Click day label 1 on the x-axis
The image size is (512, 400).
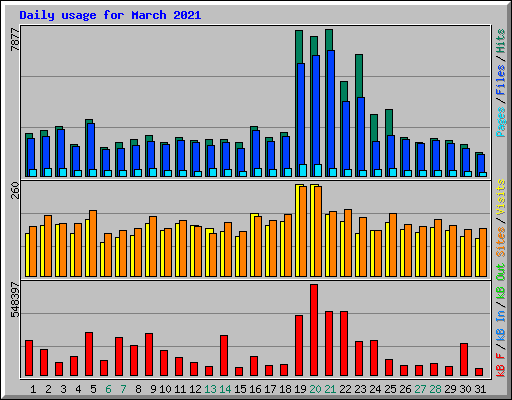[33, 389]
